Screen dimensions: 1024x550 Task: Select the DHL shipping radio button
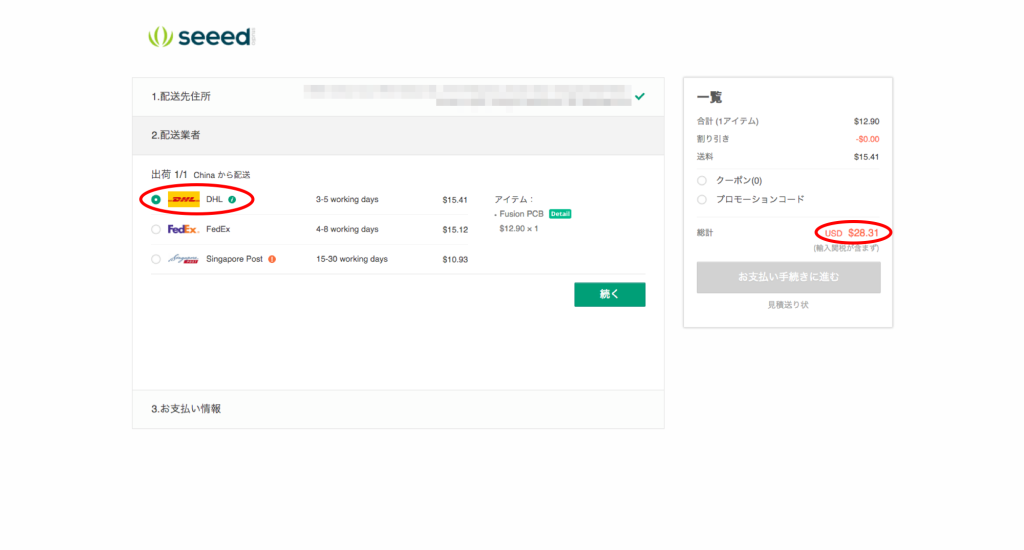click(x=156, y=199)
